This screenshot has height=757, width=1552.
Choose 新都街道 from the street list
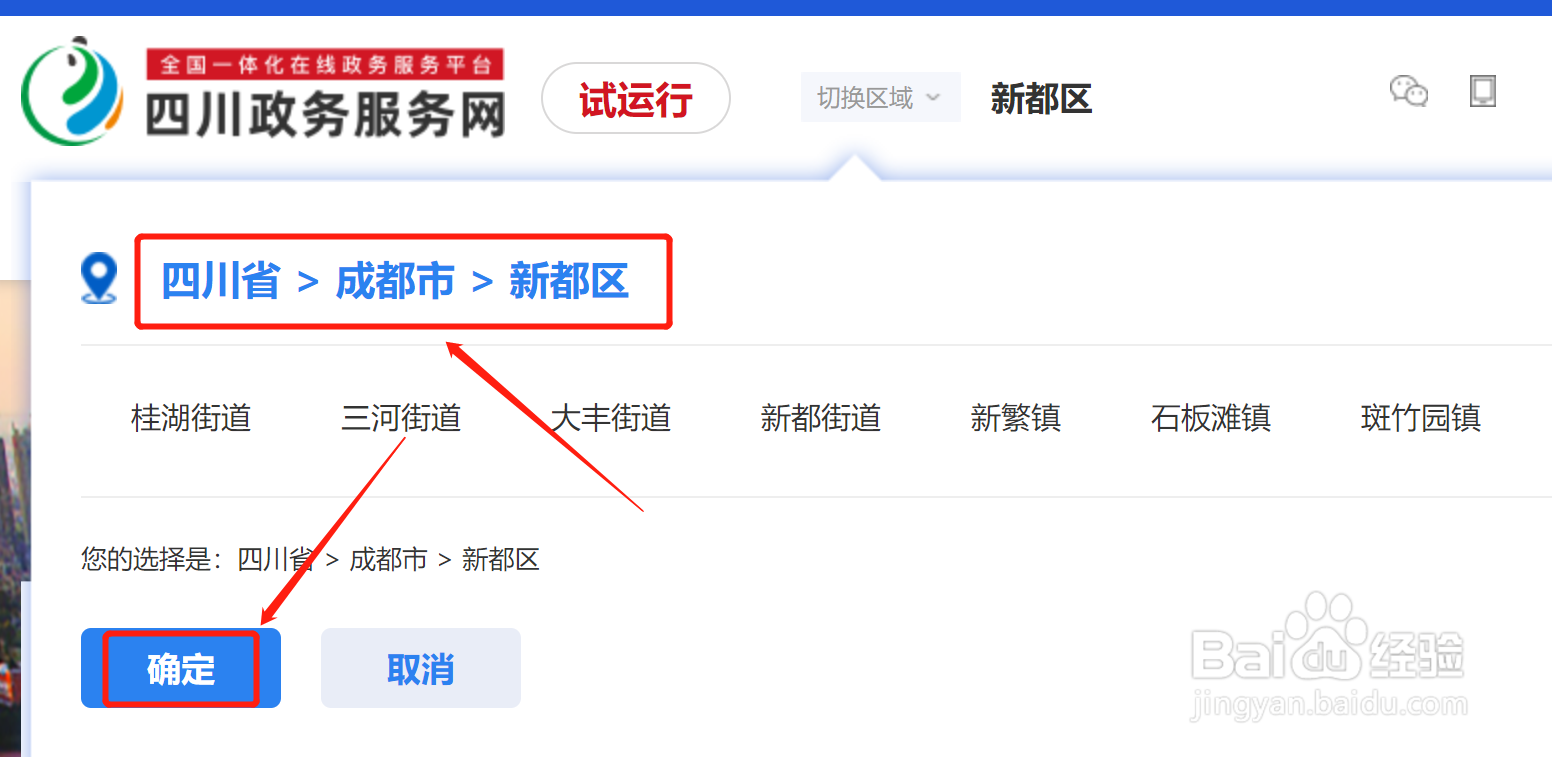(x=821, y=418)
